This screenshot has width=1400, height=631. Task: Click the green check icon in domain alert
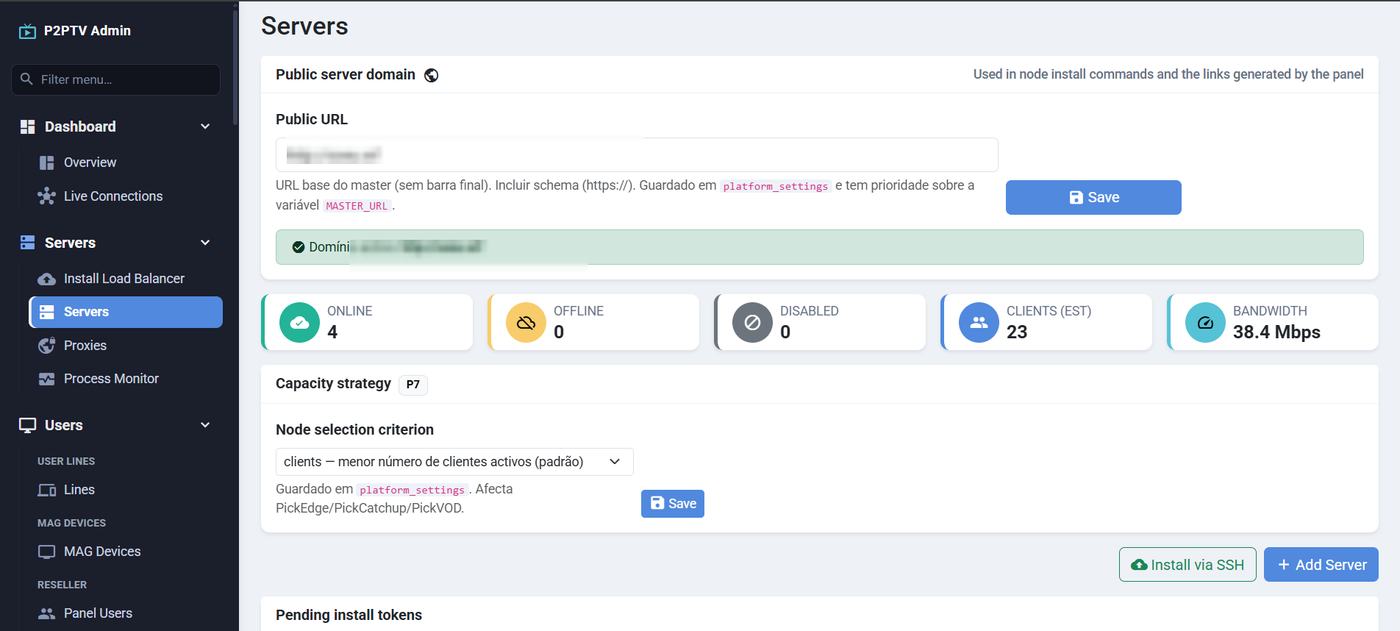(x=298, y=247)
